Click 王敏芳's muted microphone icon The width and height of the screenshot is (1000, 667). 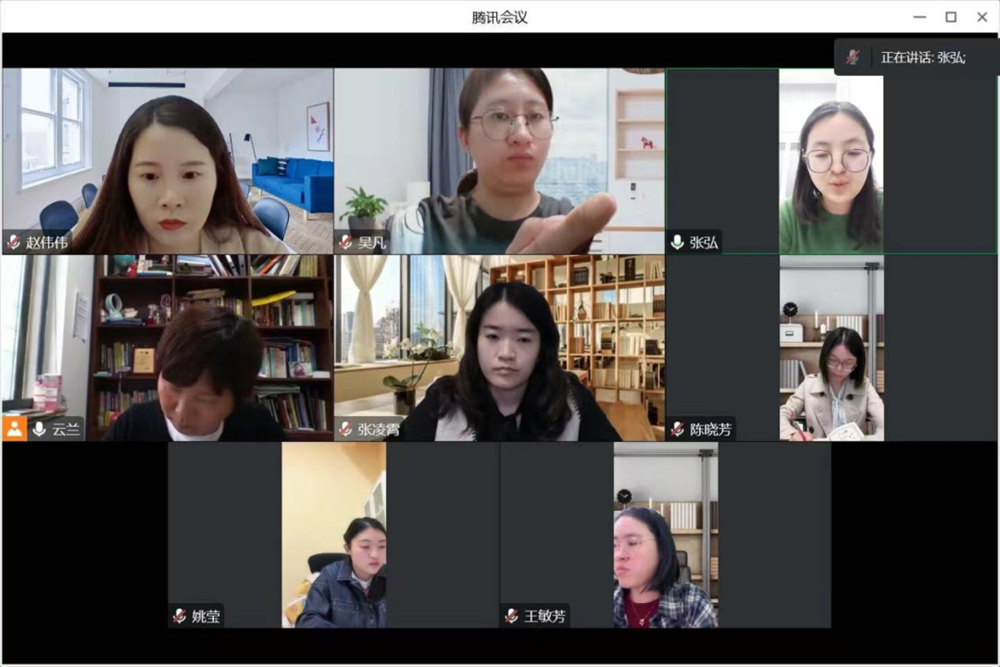click(511, 616)
